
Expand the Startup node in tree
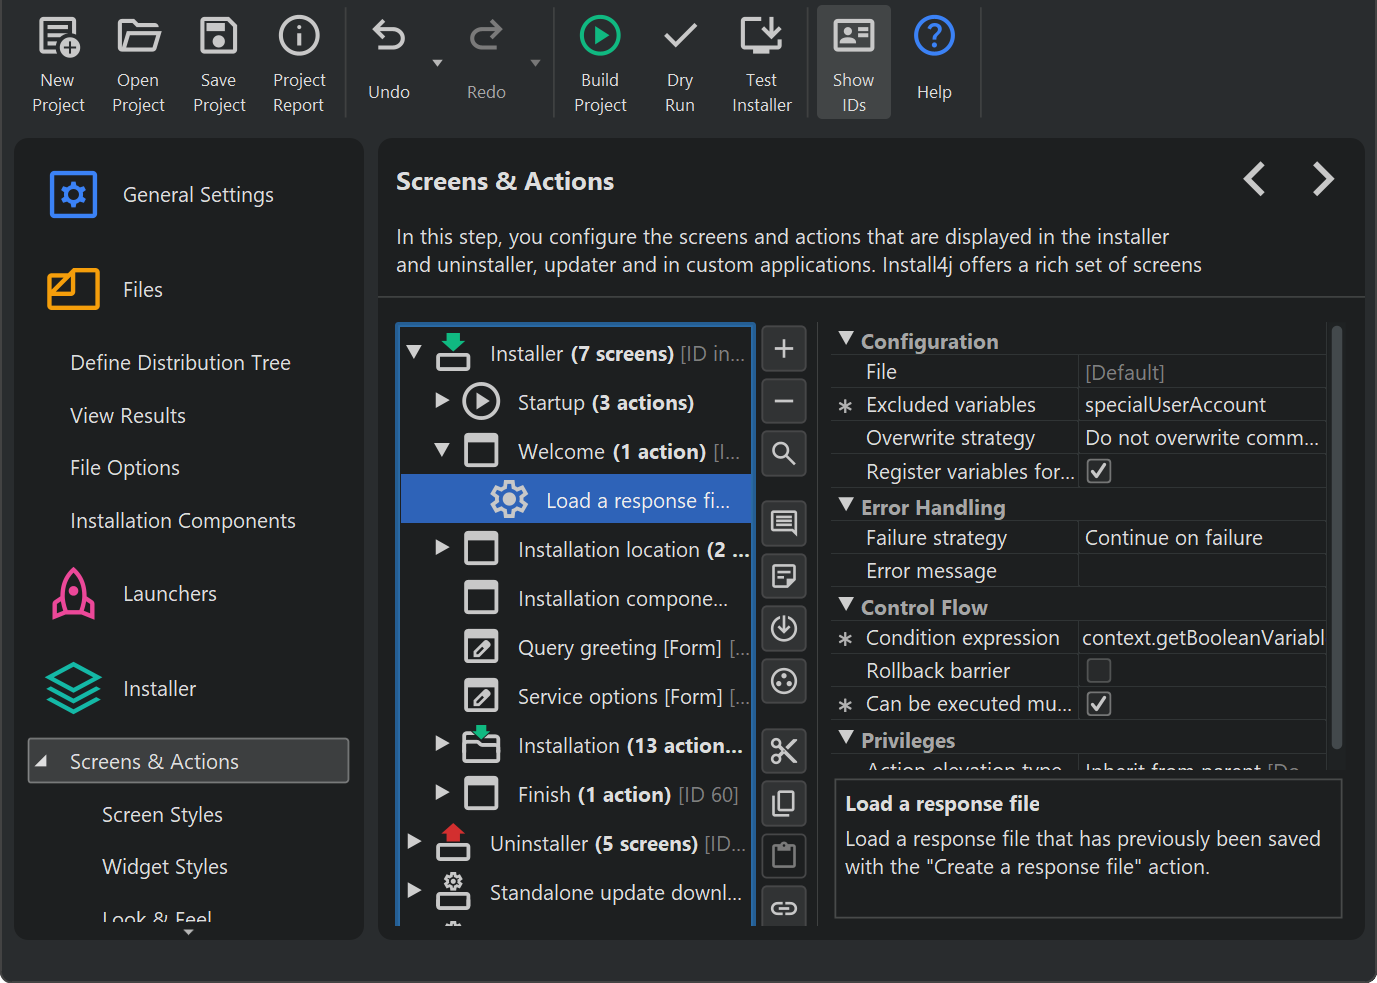pyautogui.click(x=442, y=401)
